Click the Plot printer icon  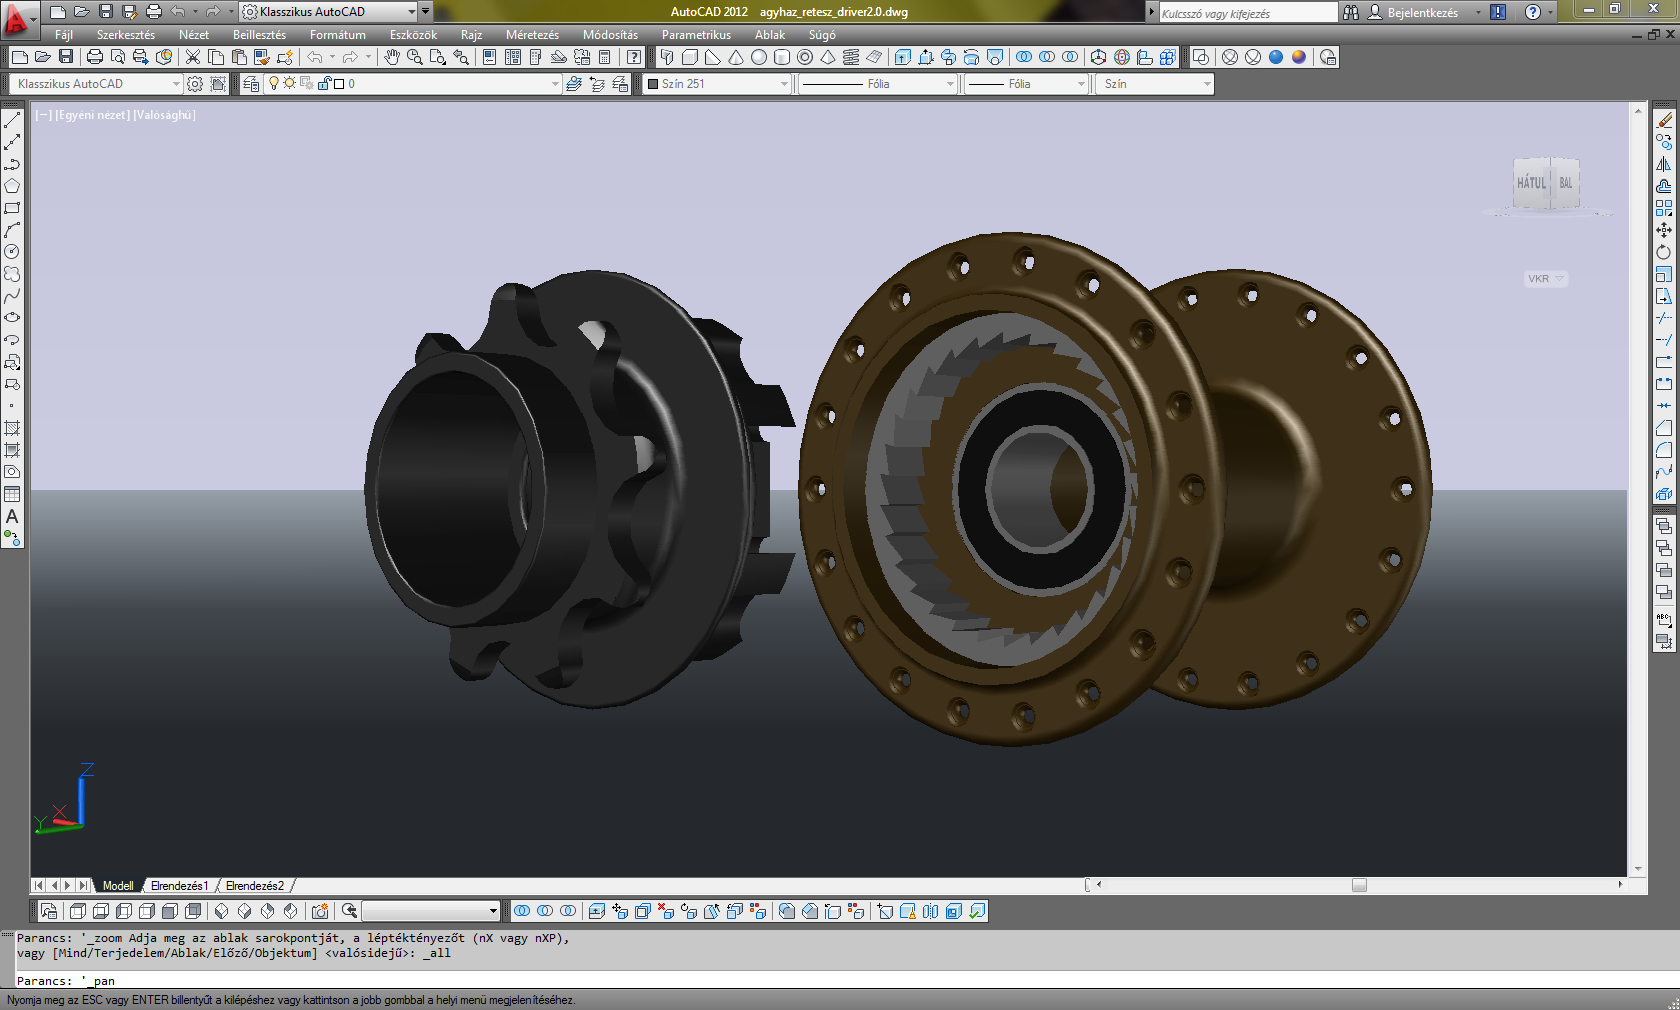tap(95, 57)
